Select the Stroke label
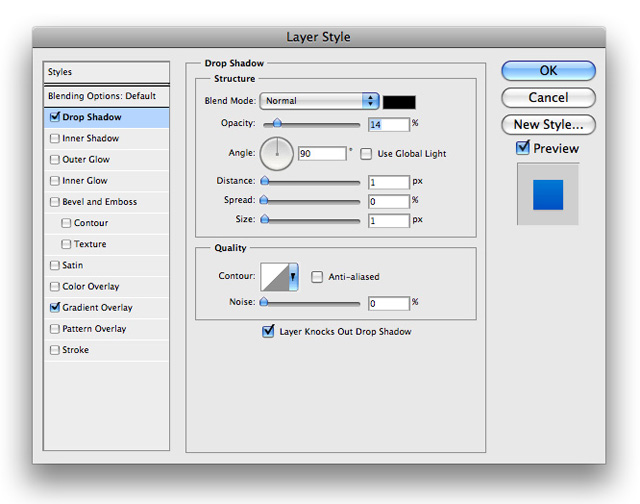640x504 pixels. click(x=76, y=350)
